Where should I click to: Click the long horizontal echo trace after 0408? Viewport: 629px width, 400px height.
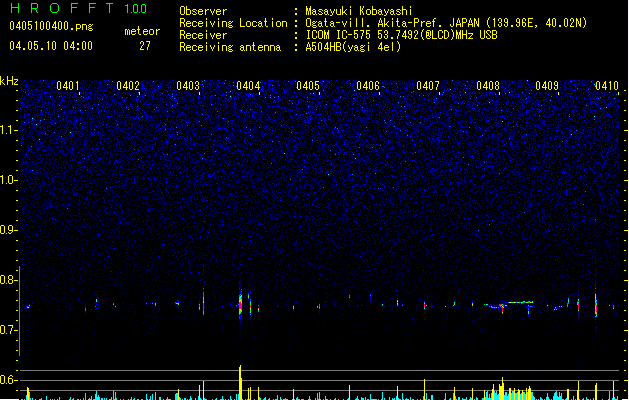[520, 302]
